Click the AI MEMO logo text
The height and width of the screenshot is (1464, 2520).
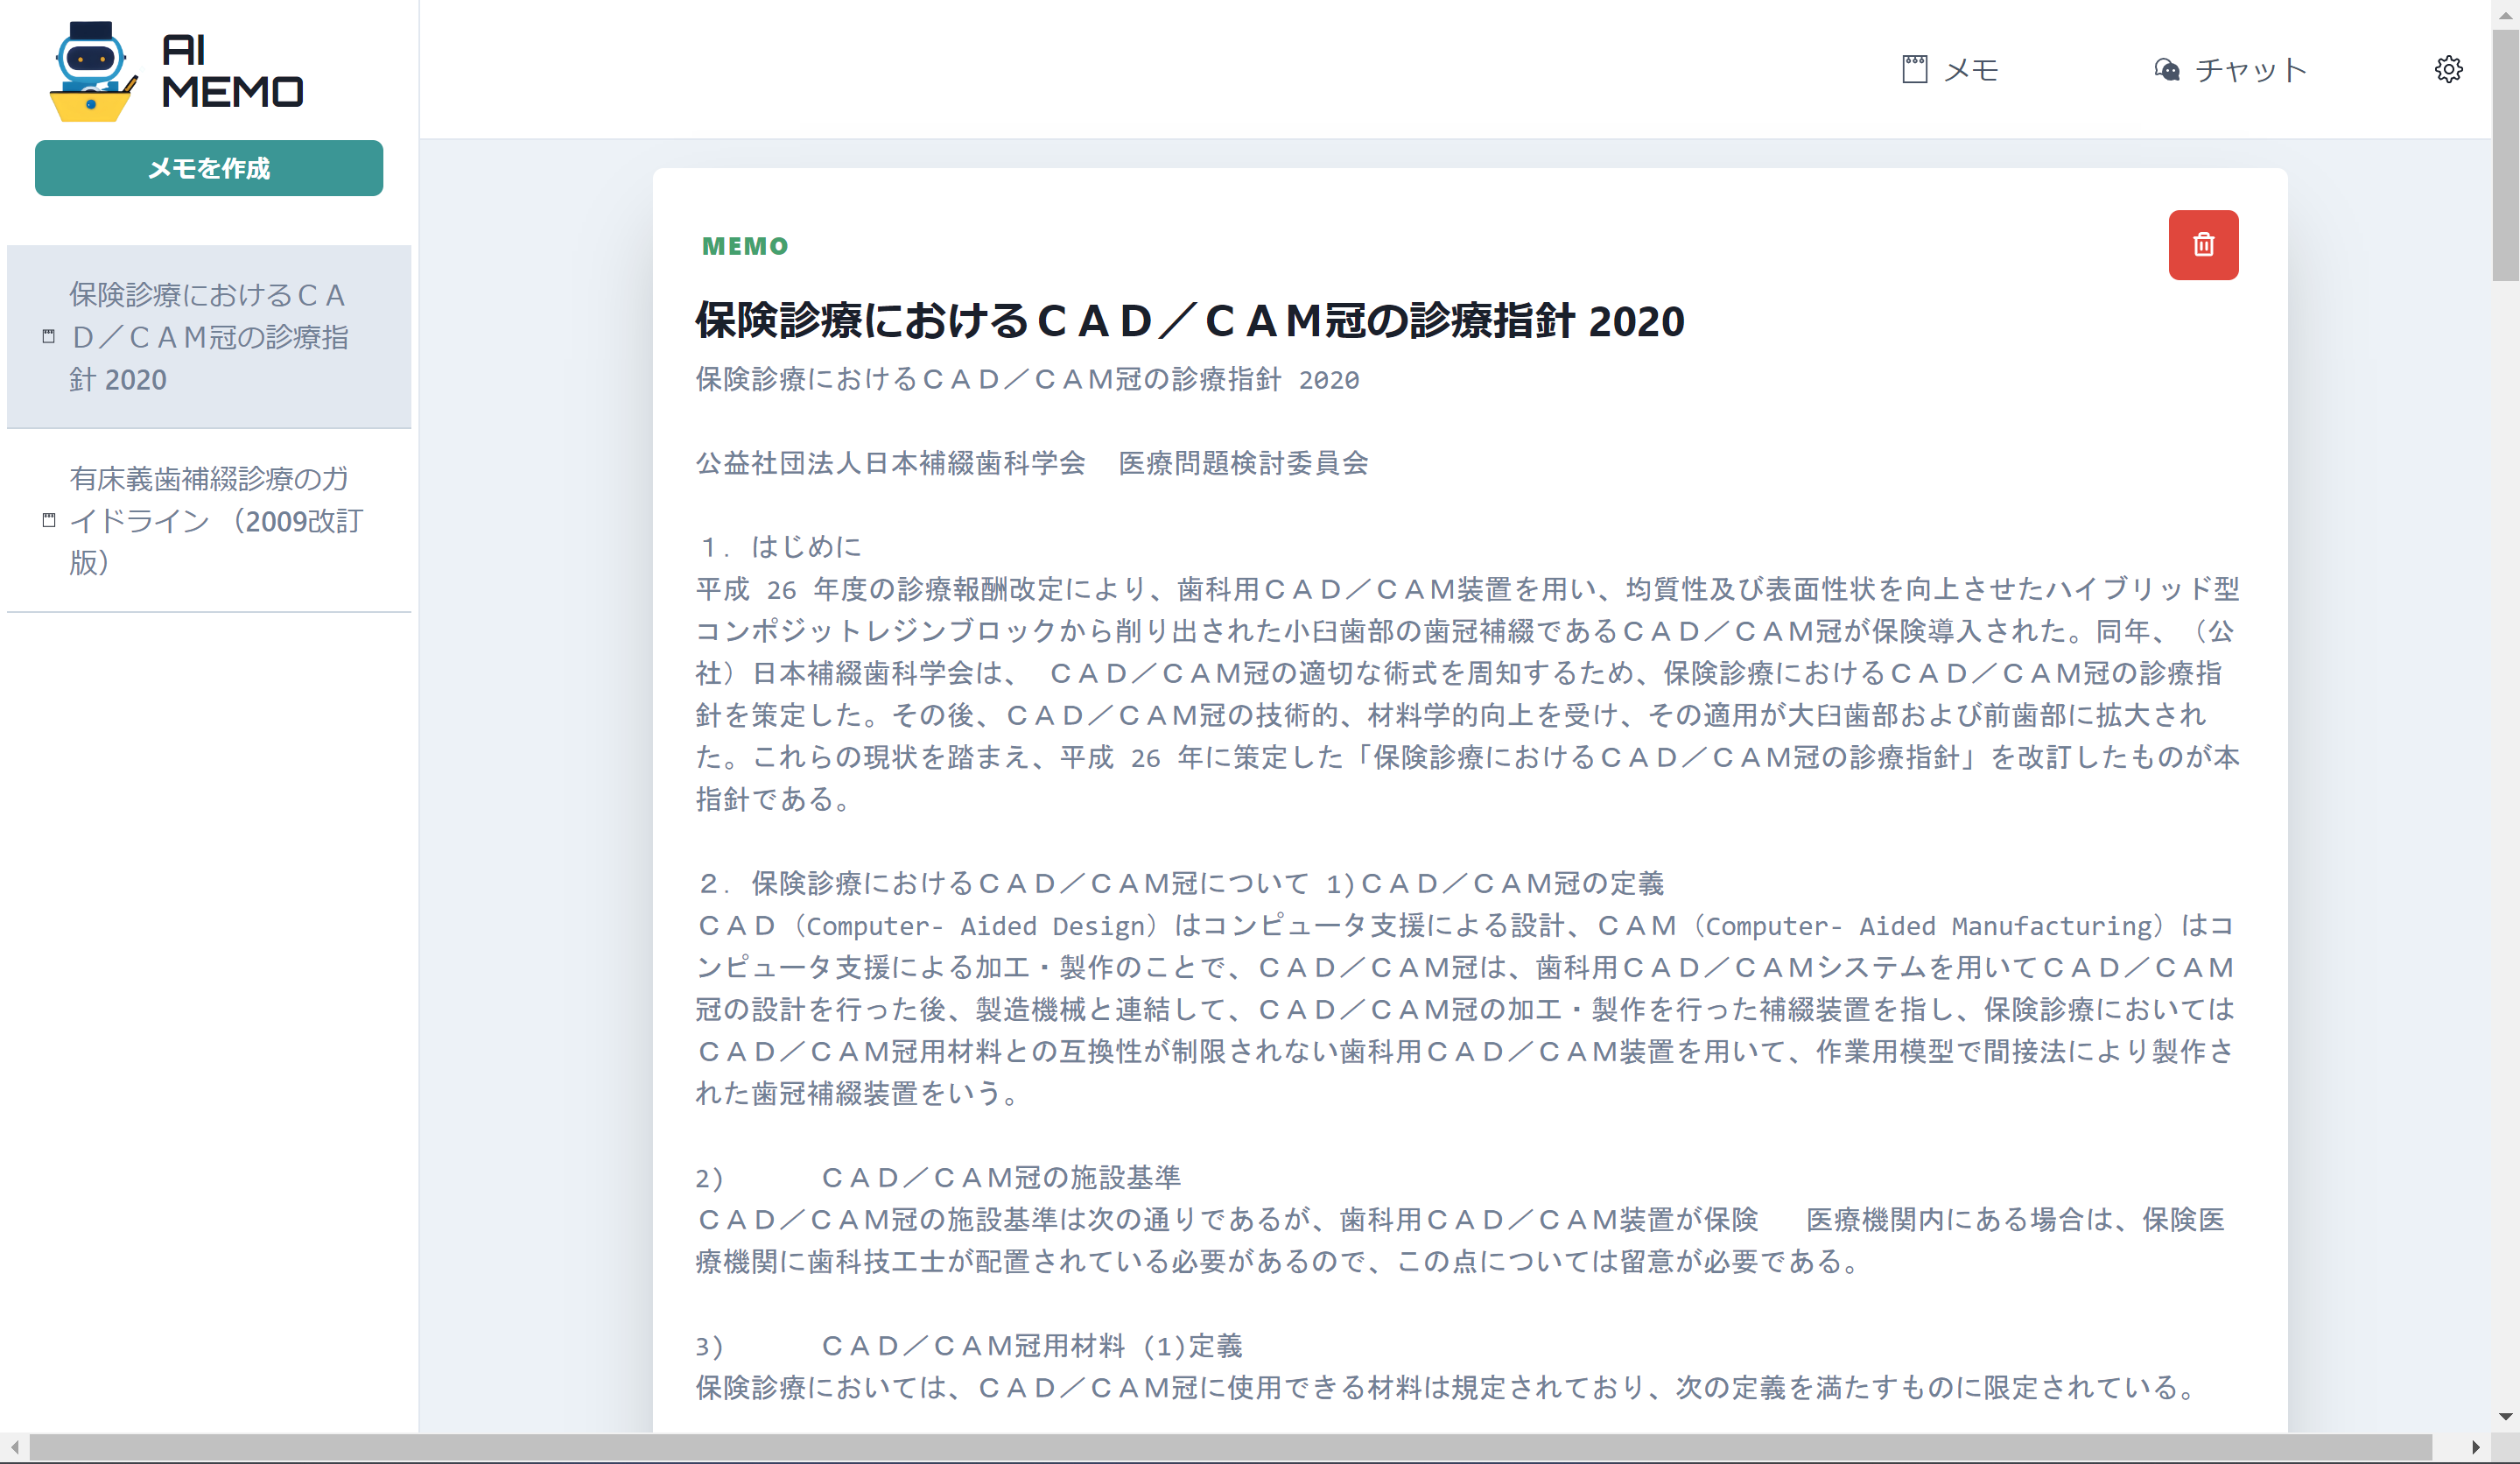232,72
